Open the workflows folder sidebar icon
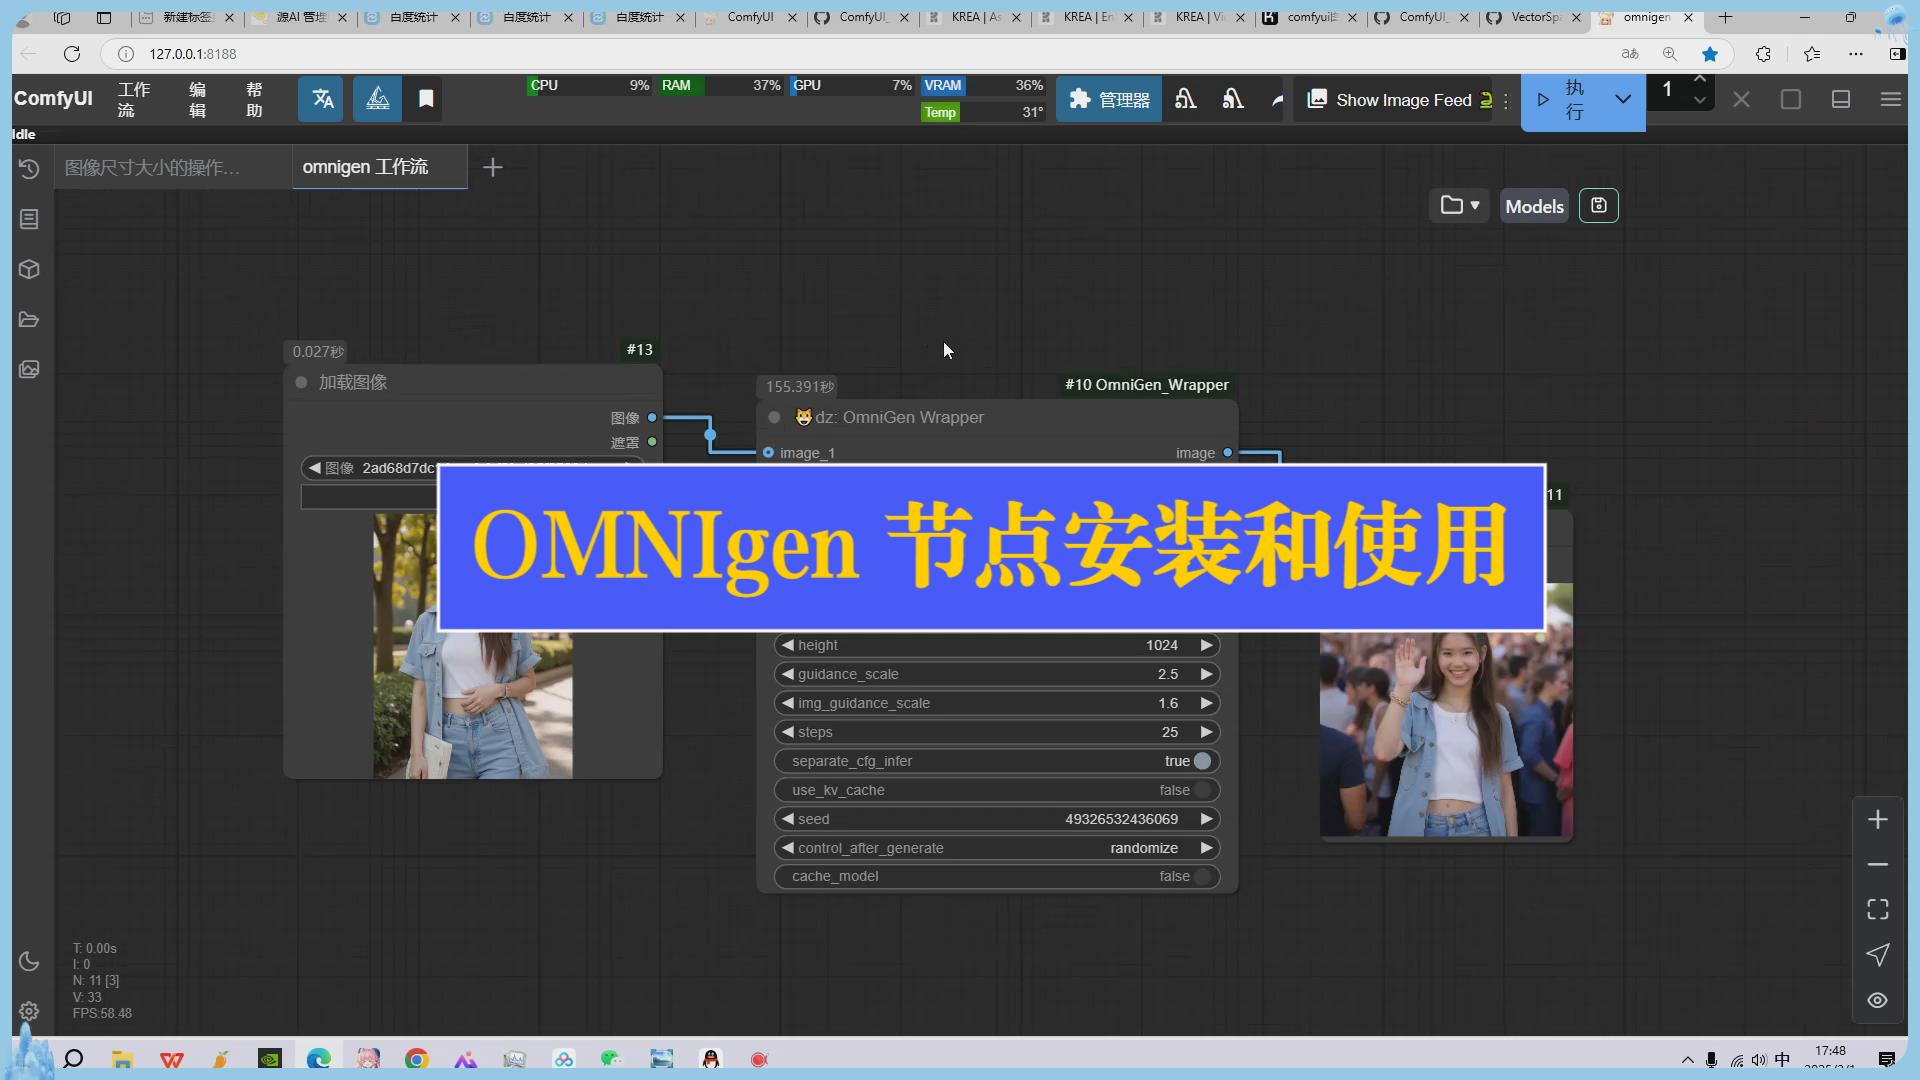This screenshot has width=1920, height=1080. click(x=29, y=319)
